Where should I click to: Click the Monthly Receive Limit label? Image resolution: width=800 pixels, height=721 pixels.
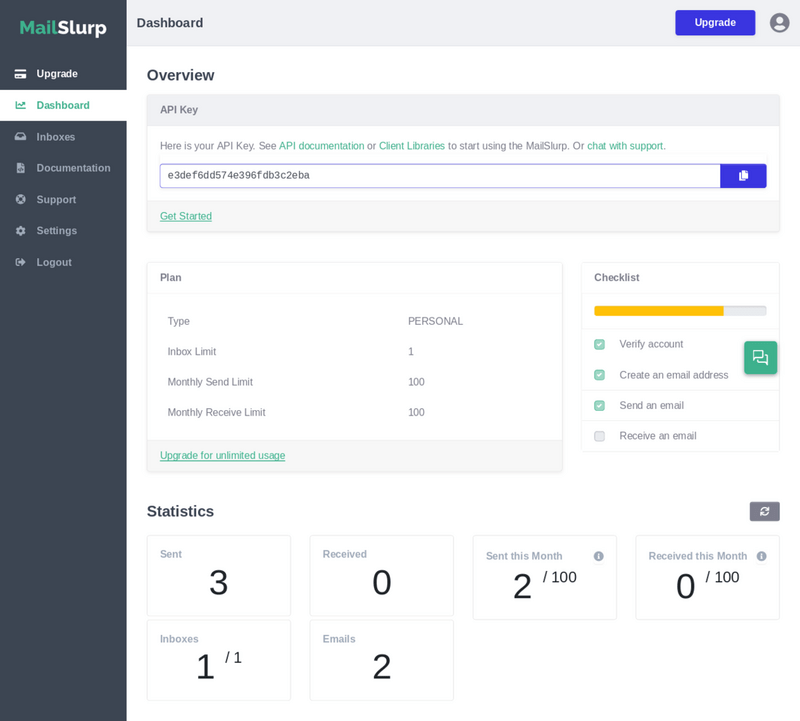coord(216,412)
